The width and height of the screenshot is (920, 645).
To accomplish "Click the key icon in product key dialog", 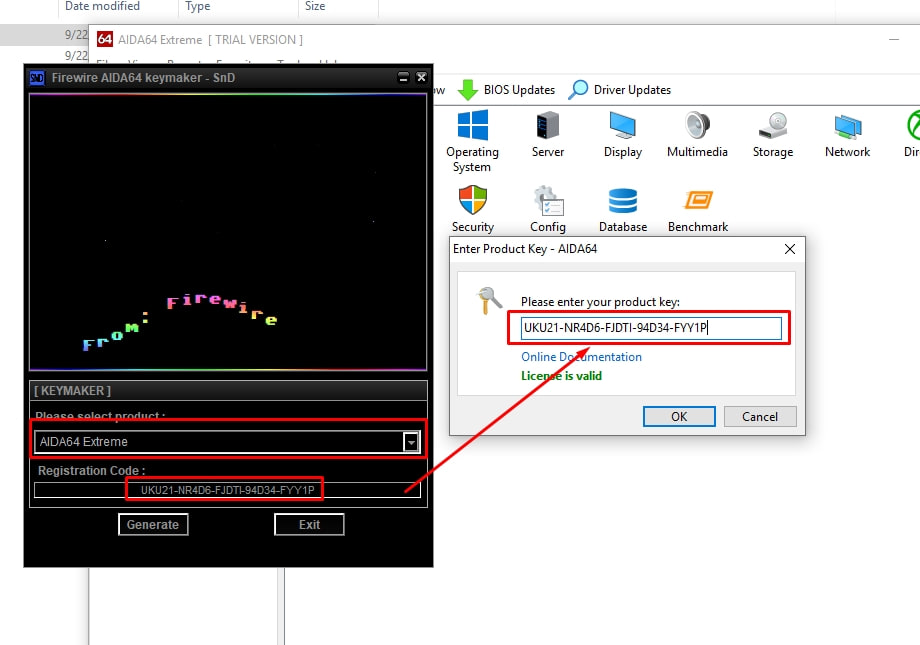I will [488, 300].
